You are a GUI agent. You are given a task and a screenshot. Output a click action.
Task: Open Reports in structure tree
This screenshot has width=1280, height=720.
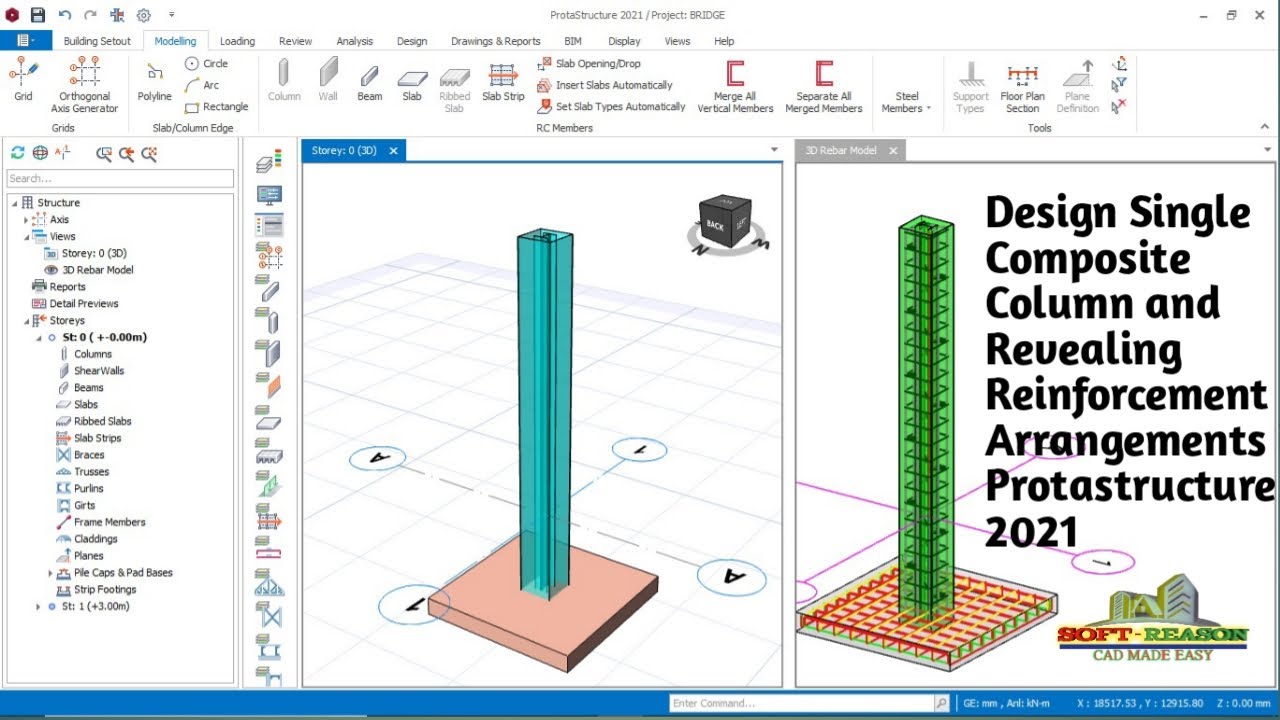coord(67,287)
